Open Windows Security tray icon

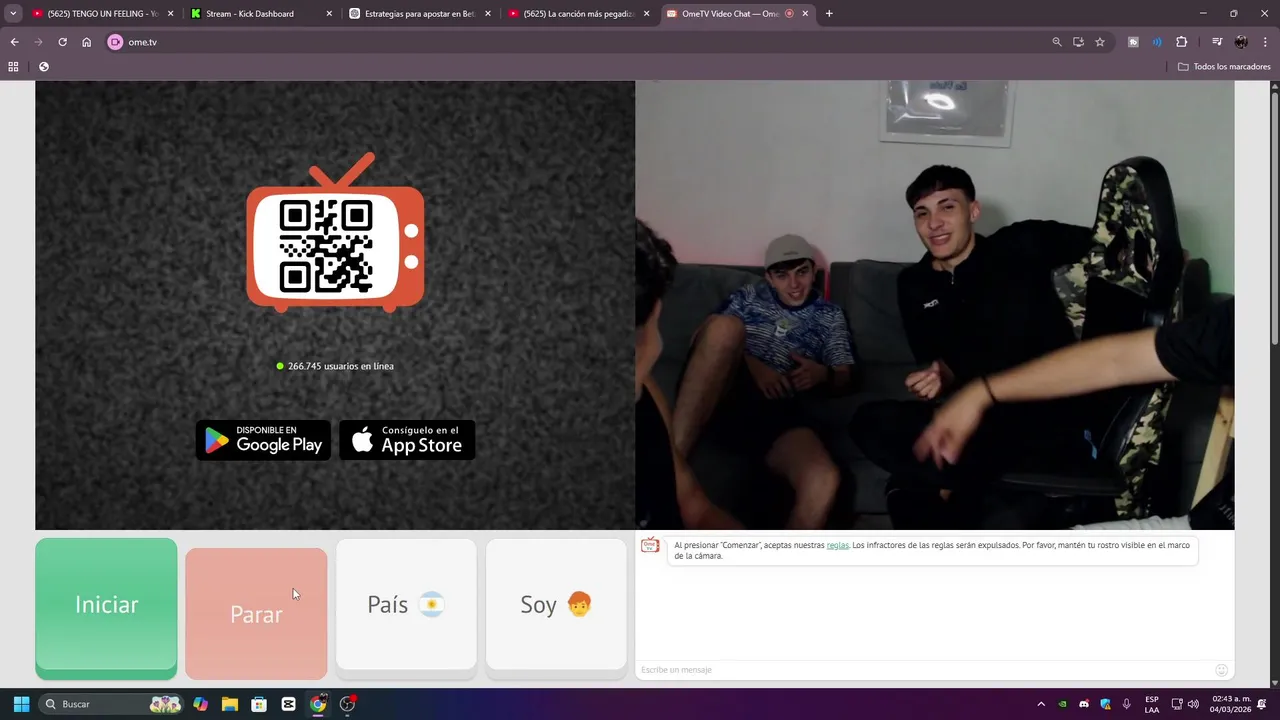[x=1105, y=704]
